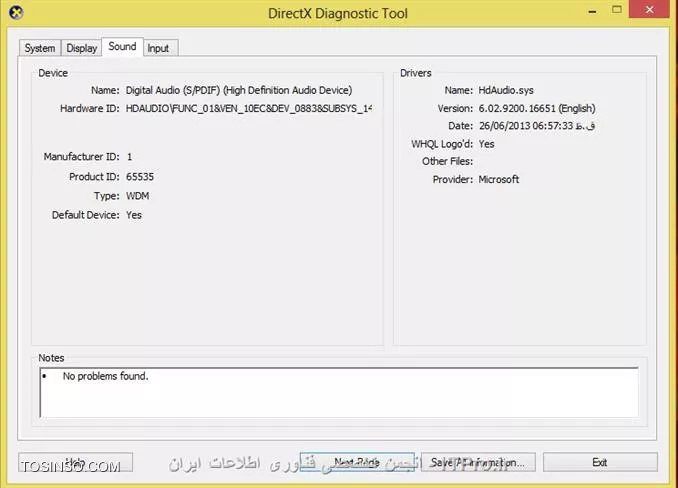This screenshot has height=488, width=678.
Task: Click the 'DirectX Diagnostic Tool' window title
Action: tap(338, 13)
